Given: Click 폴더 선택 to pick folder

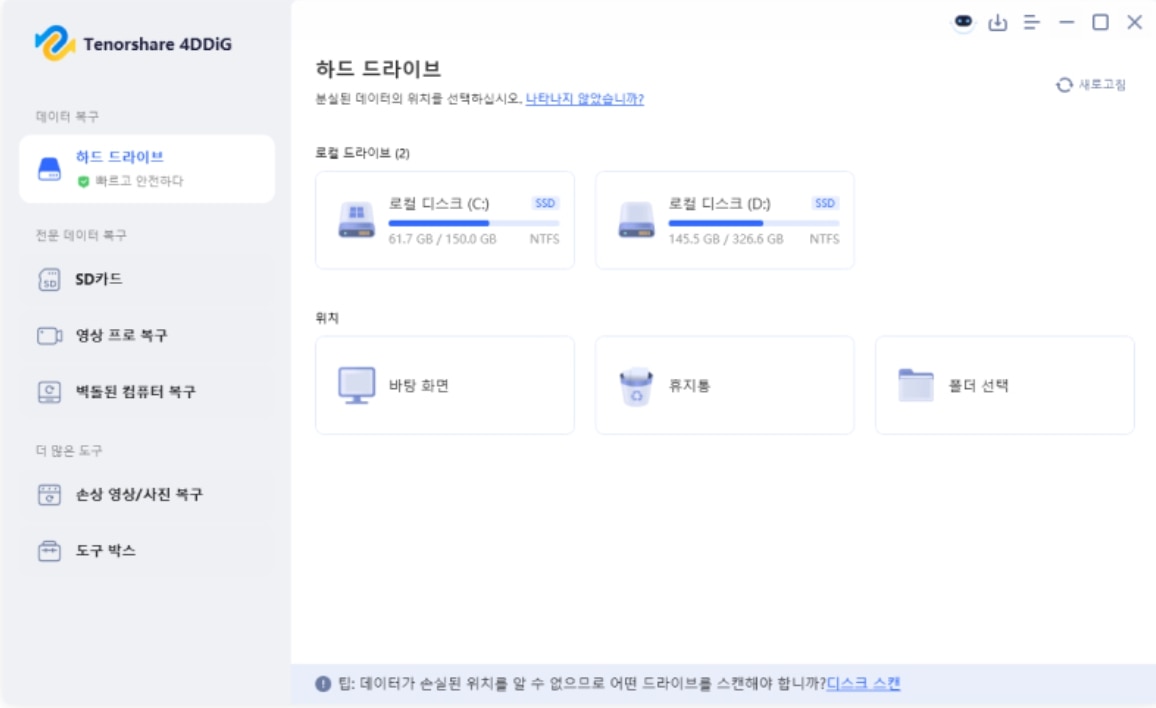Looking at the screenshot, I should [1004, 385].
